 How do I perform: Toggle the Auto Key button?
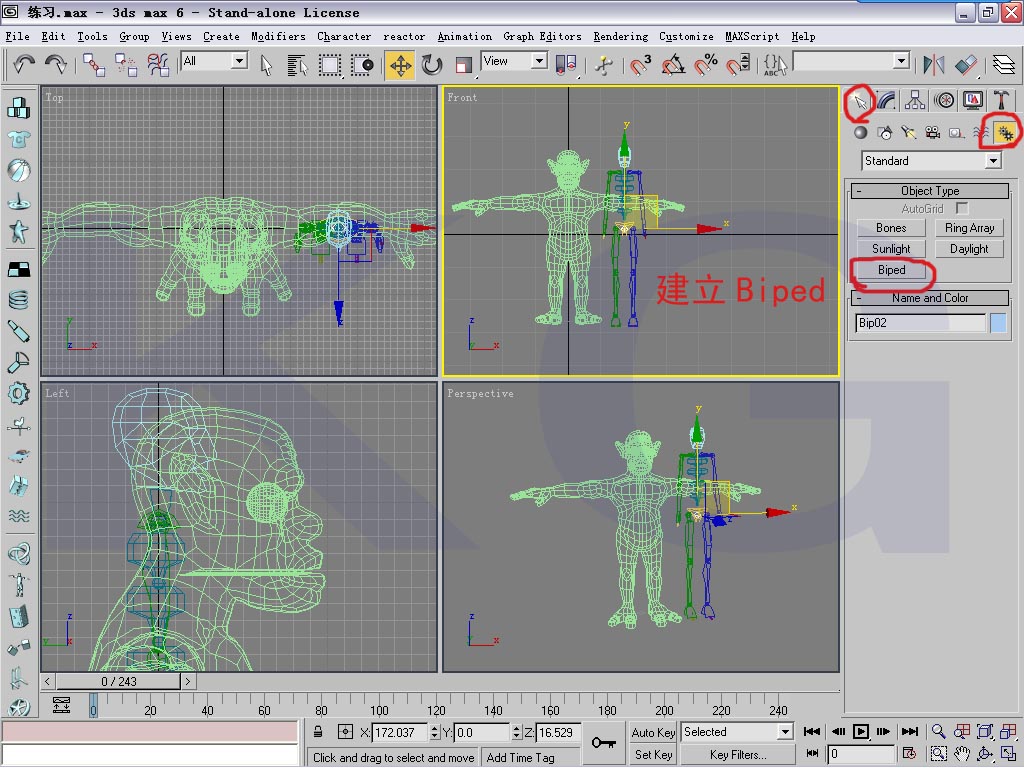(653, 733)
